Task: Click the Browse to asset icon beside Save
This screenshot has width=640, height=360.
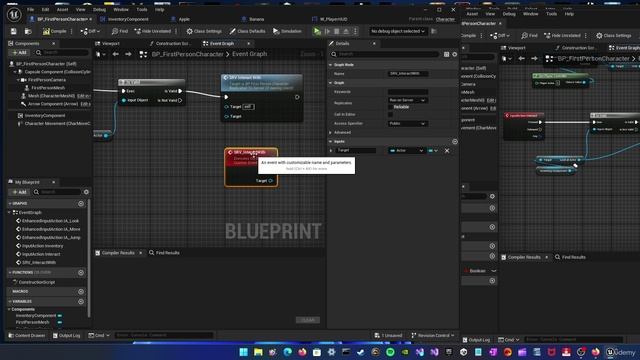Action: pos(28,31)
